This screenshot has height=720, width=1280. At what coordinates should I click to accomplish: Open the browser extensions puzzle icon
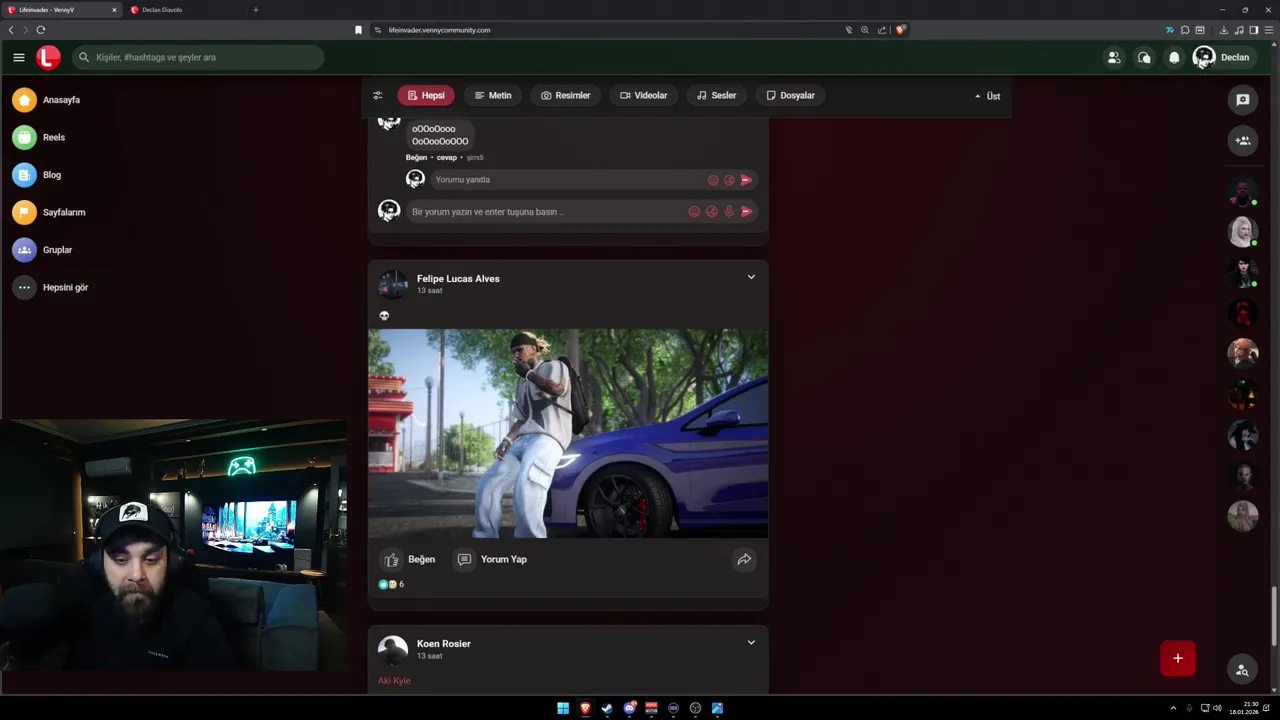(1185, 30)
